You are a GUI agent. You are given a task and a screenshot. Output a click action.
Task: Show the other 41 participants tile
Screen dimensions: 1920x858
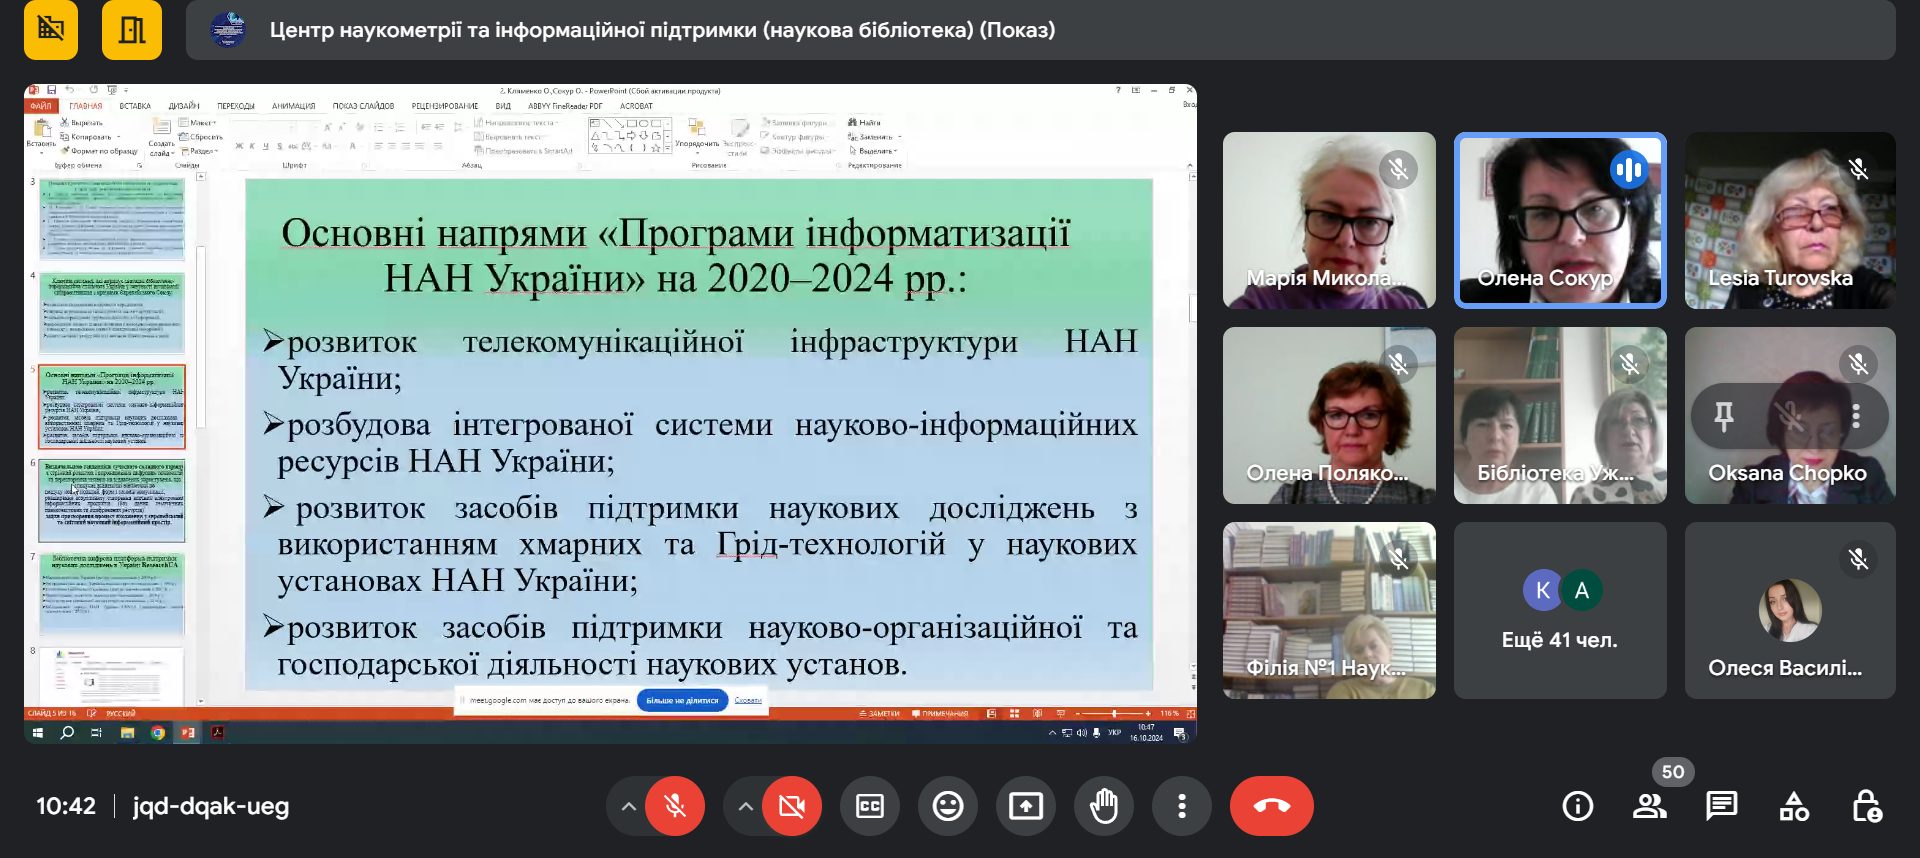click(x=1559, y=610)
